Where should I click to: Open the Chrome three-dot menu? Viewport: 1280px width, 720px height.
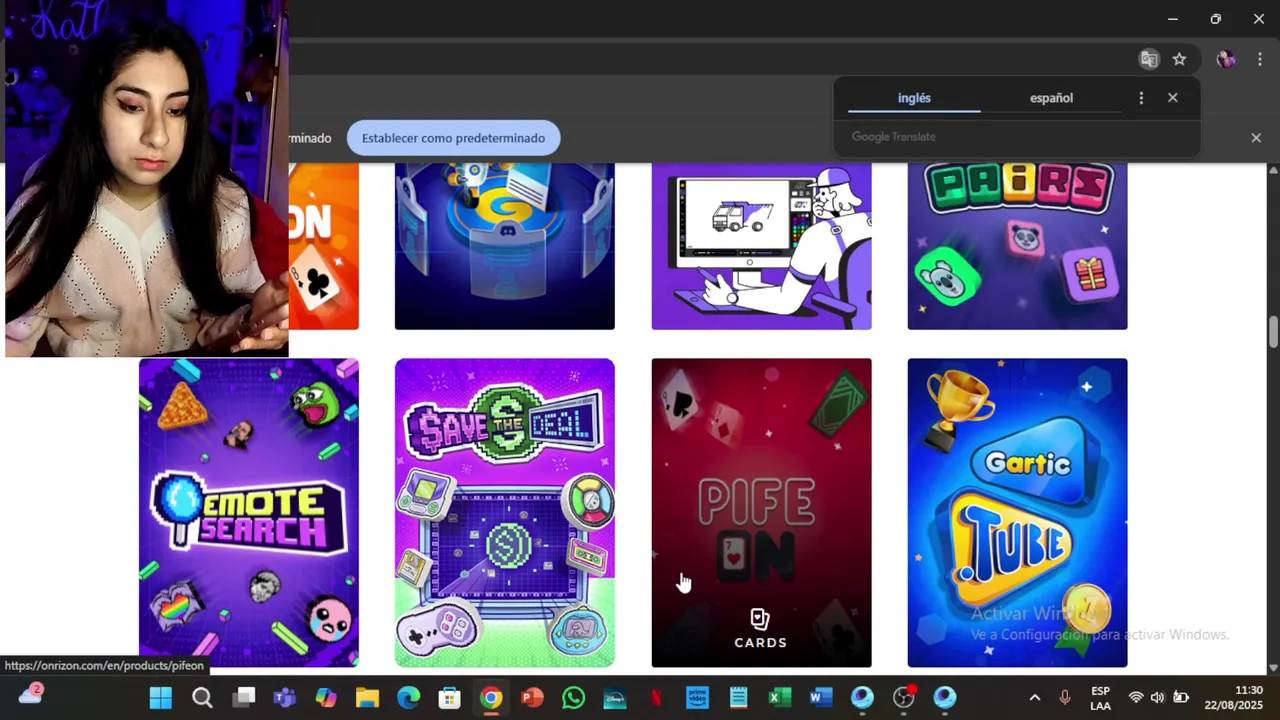1259,59
